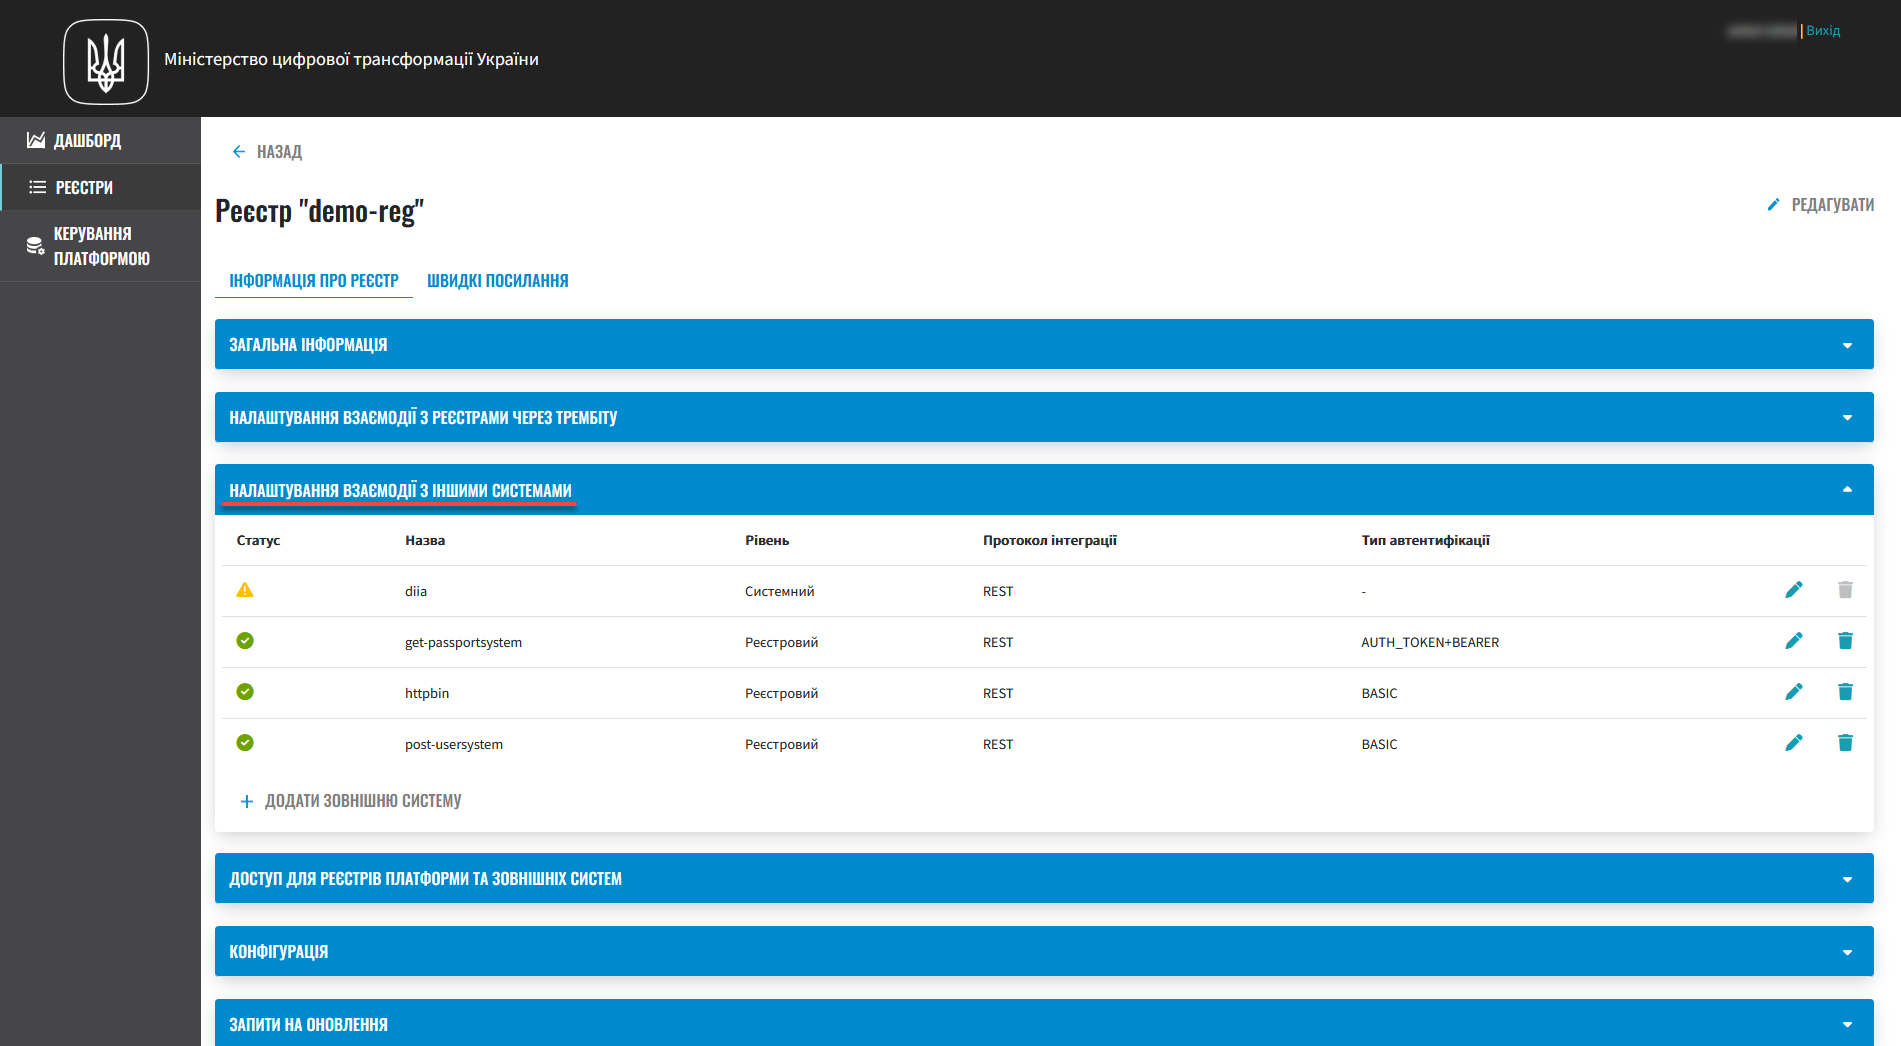
Task: Select the get-passportsystem name cell
Action: [x=463, y=642]
